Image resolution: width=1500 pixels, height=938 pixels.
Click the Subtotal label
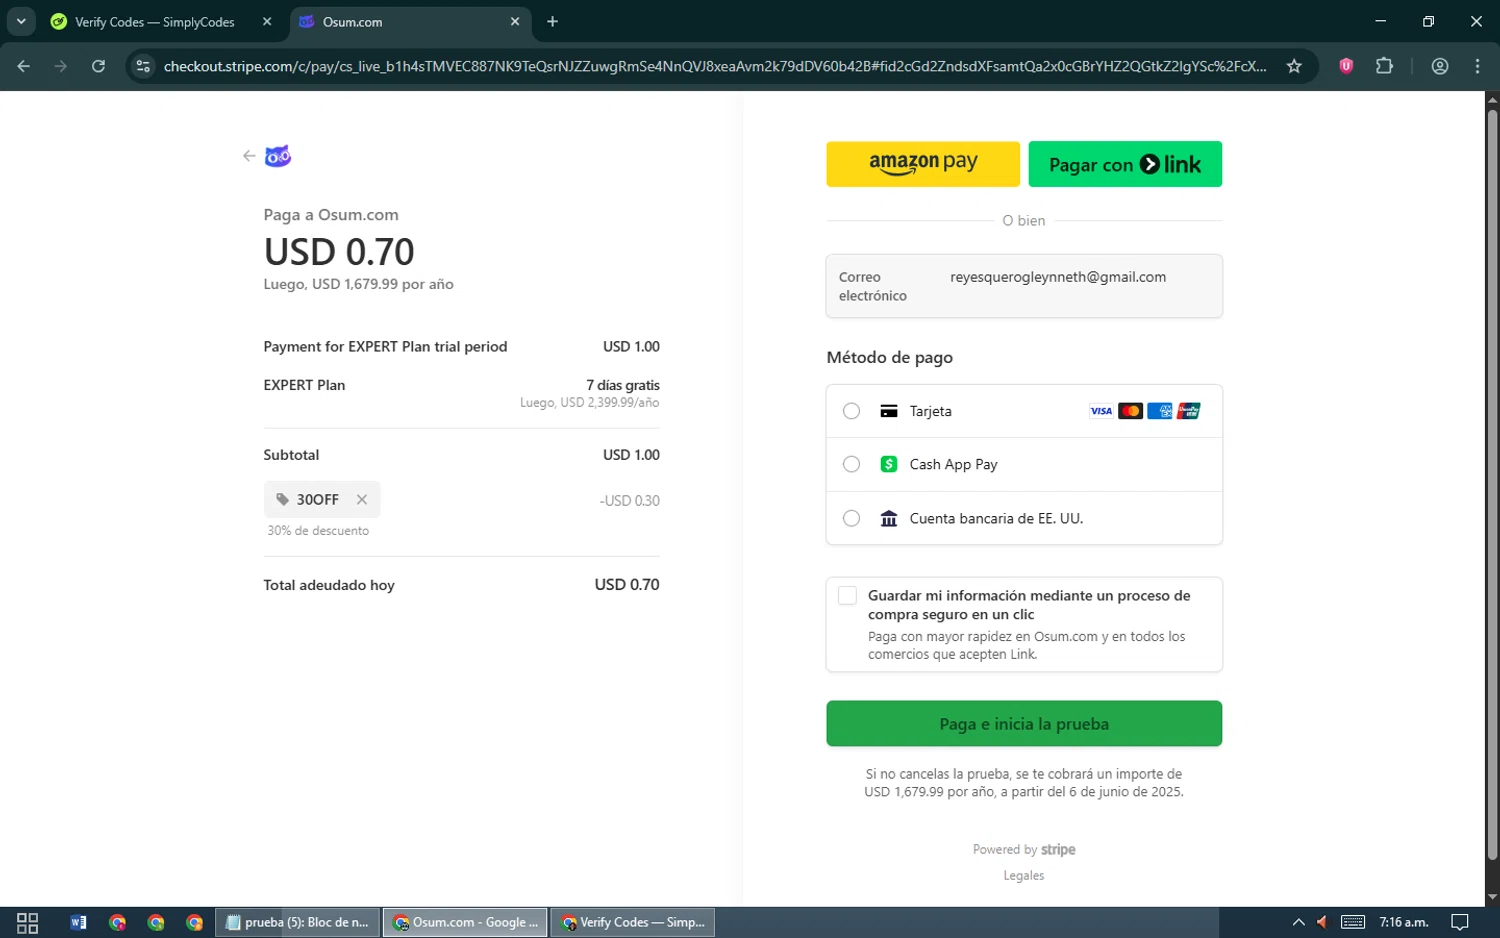291,455
